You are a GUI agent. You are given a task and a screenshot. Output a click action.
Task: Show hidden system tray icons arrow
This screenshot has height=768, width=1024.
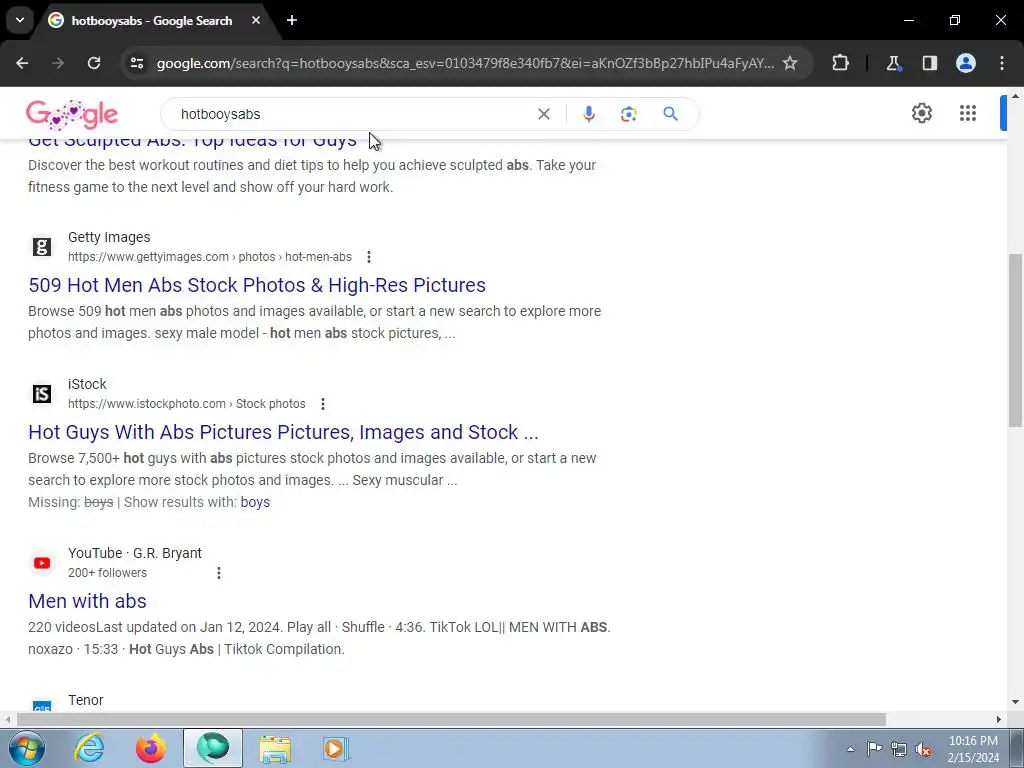coord(850,749)
